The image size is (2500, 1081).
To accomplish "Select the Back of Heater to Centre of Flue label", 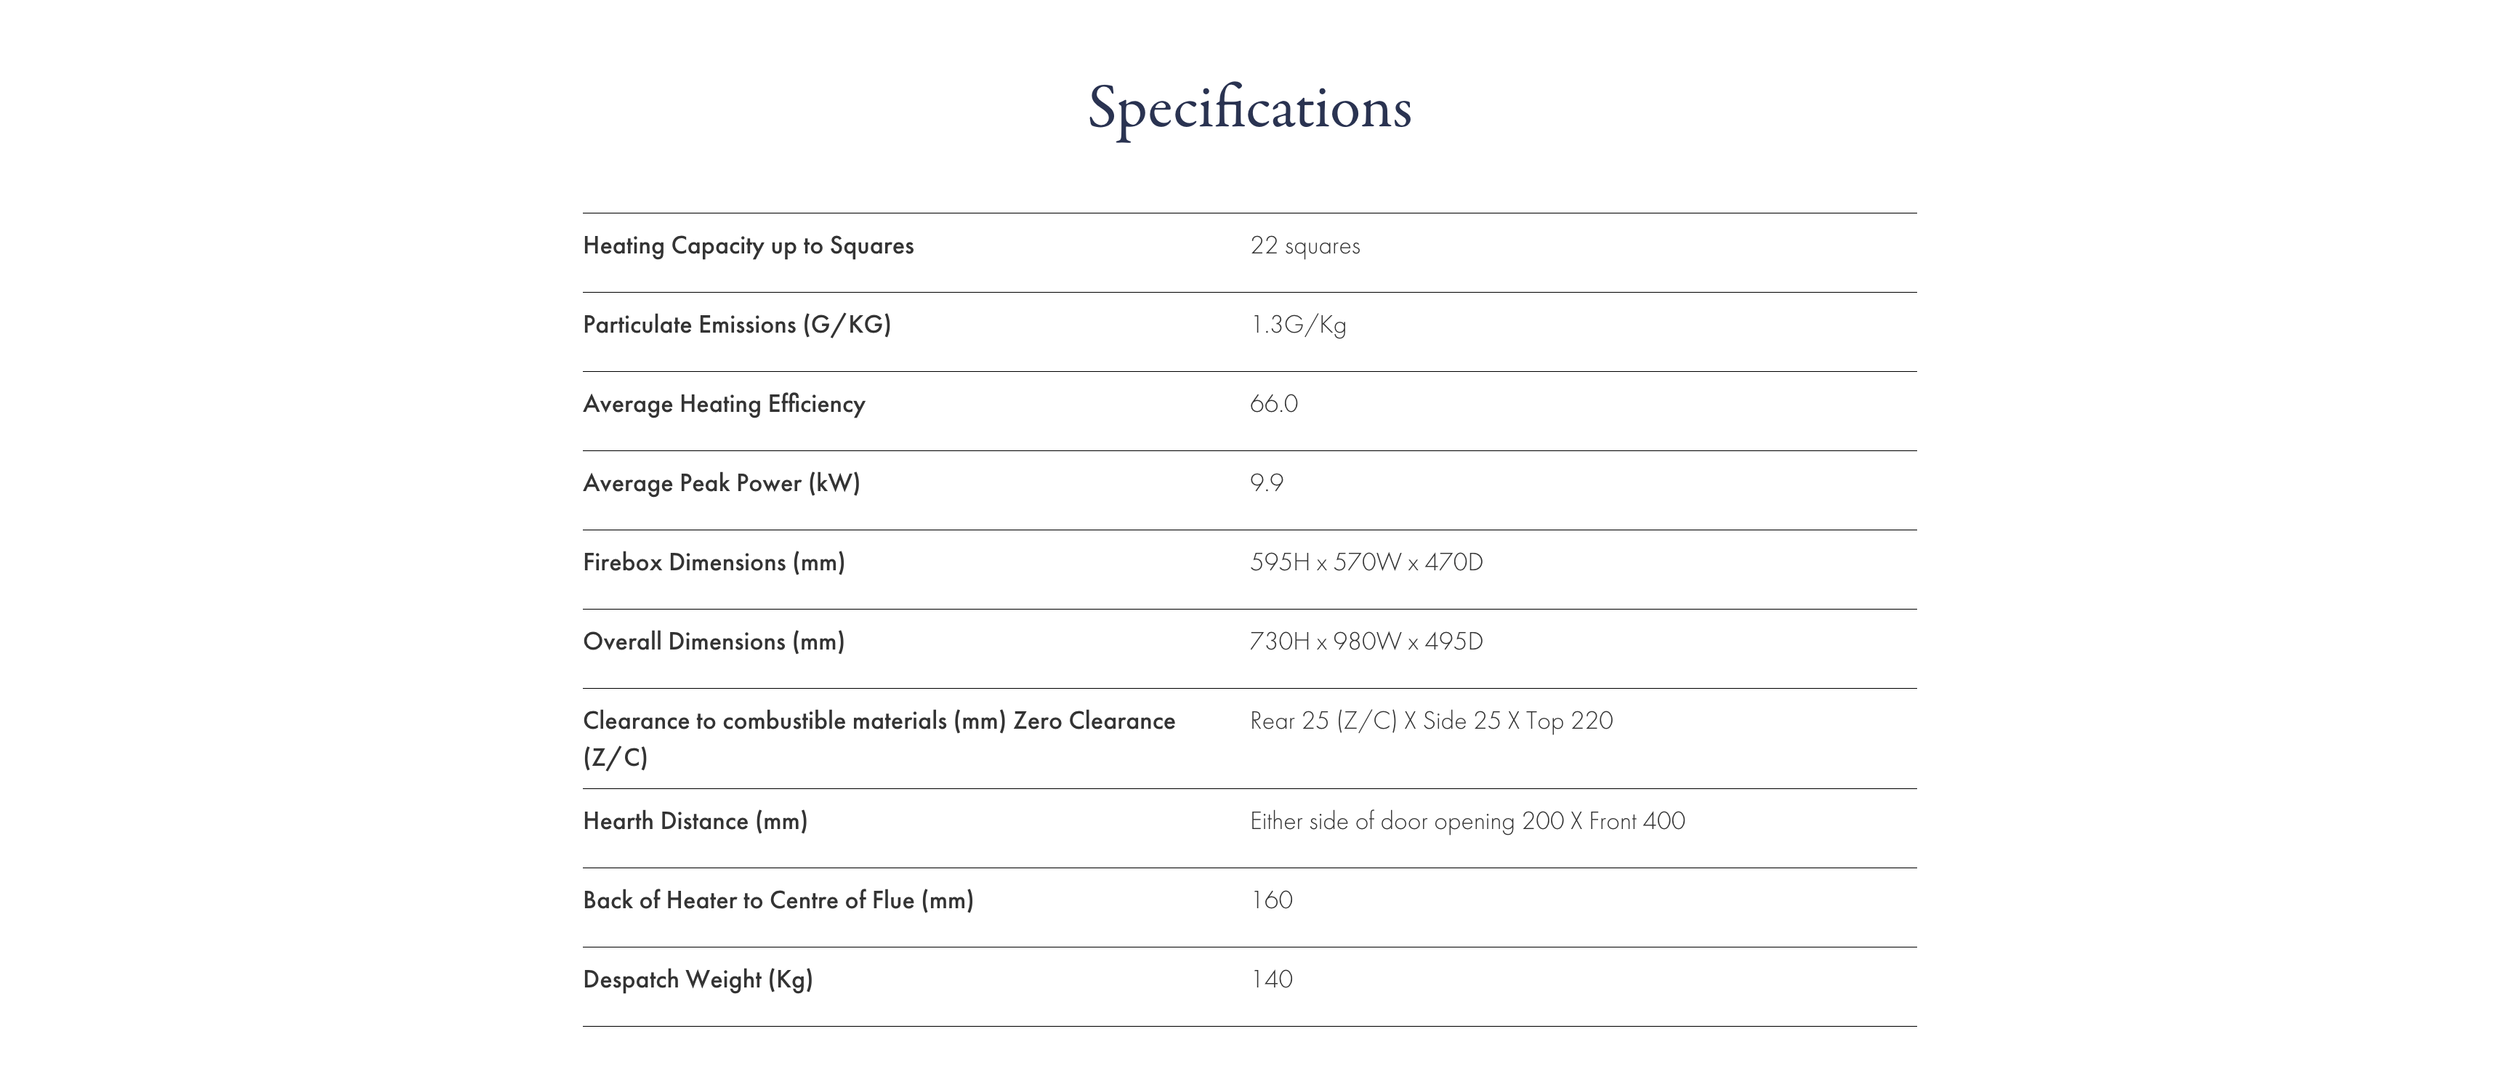I will 778,900.
